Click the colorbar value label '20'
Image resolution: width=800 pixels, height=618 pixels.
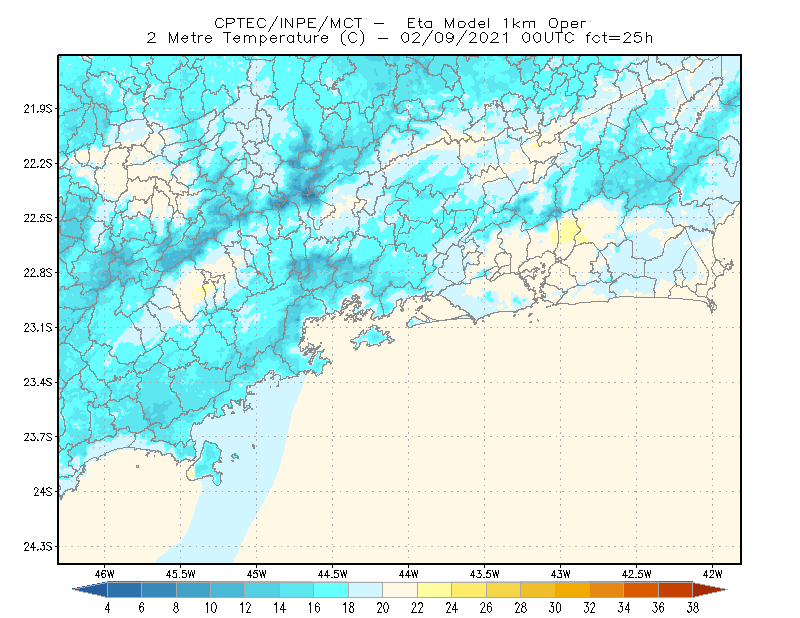(383, 608)
